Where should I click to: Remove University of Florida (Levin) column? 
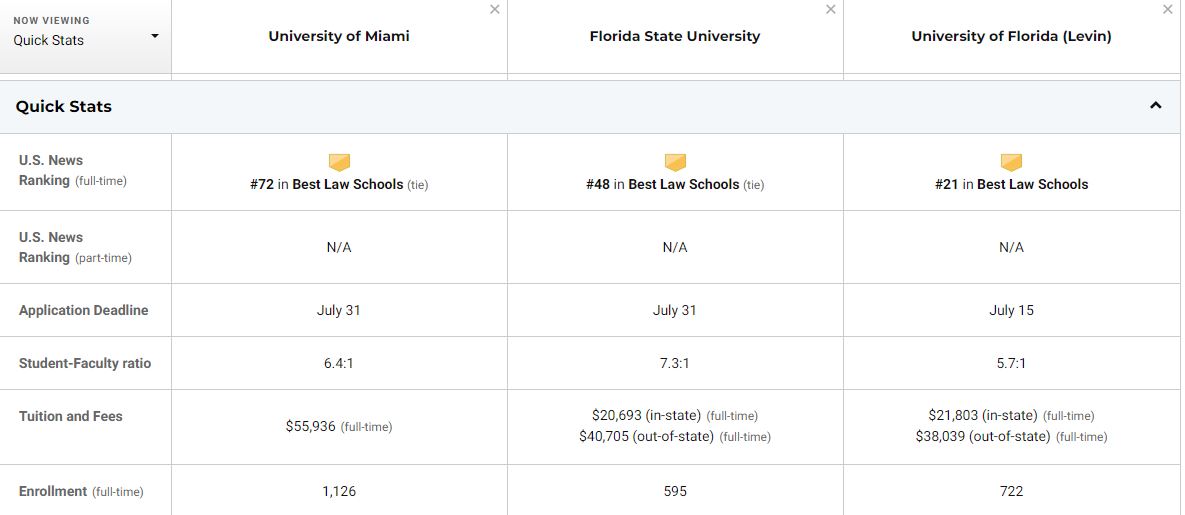(1167, 10)
